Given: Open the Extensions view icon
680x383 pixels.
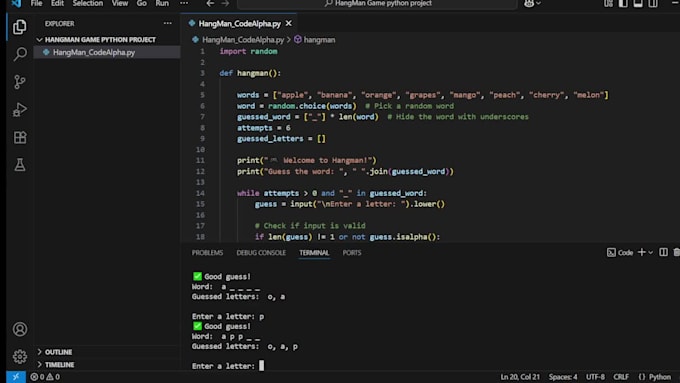Looking at the screenshot, I should (x=20, y=137).
